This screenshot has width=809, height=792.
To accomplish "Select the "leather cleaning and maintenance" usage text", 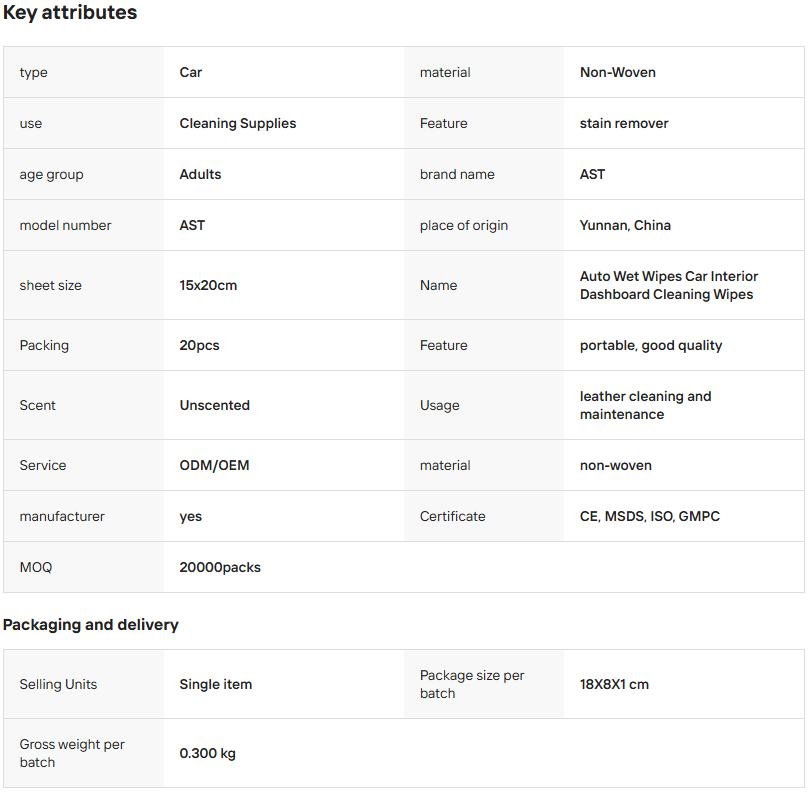I will (645, 405).
